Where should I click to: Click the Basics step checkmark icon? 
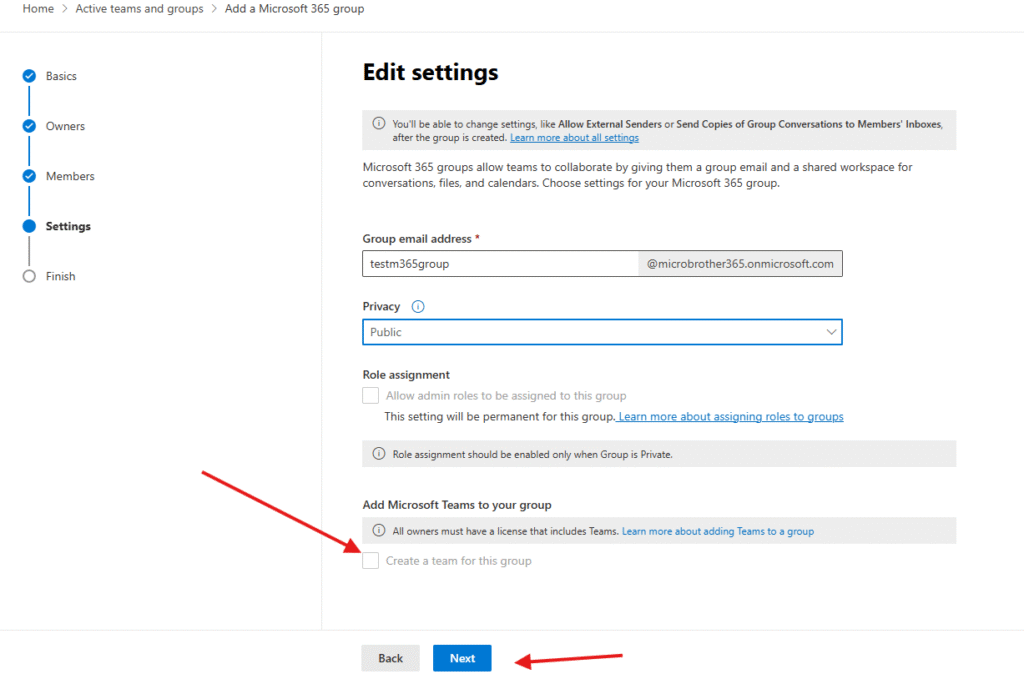[29, 76]
